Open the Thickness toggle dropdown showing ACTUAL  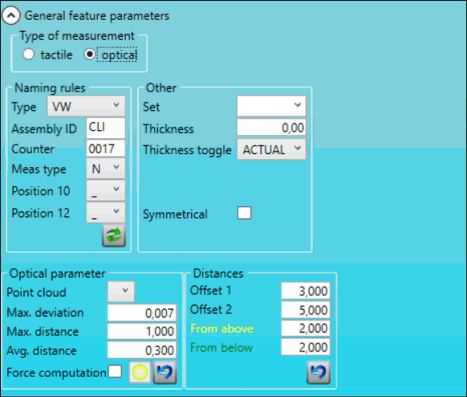271,149
